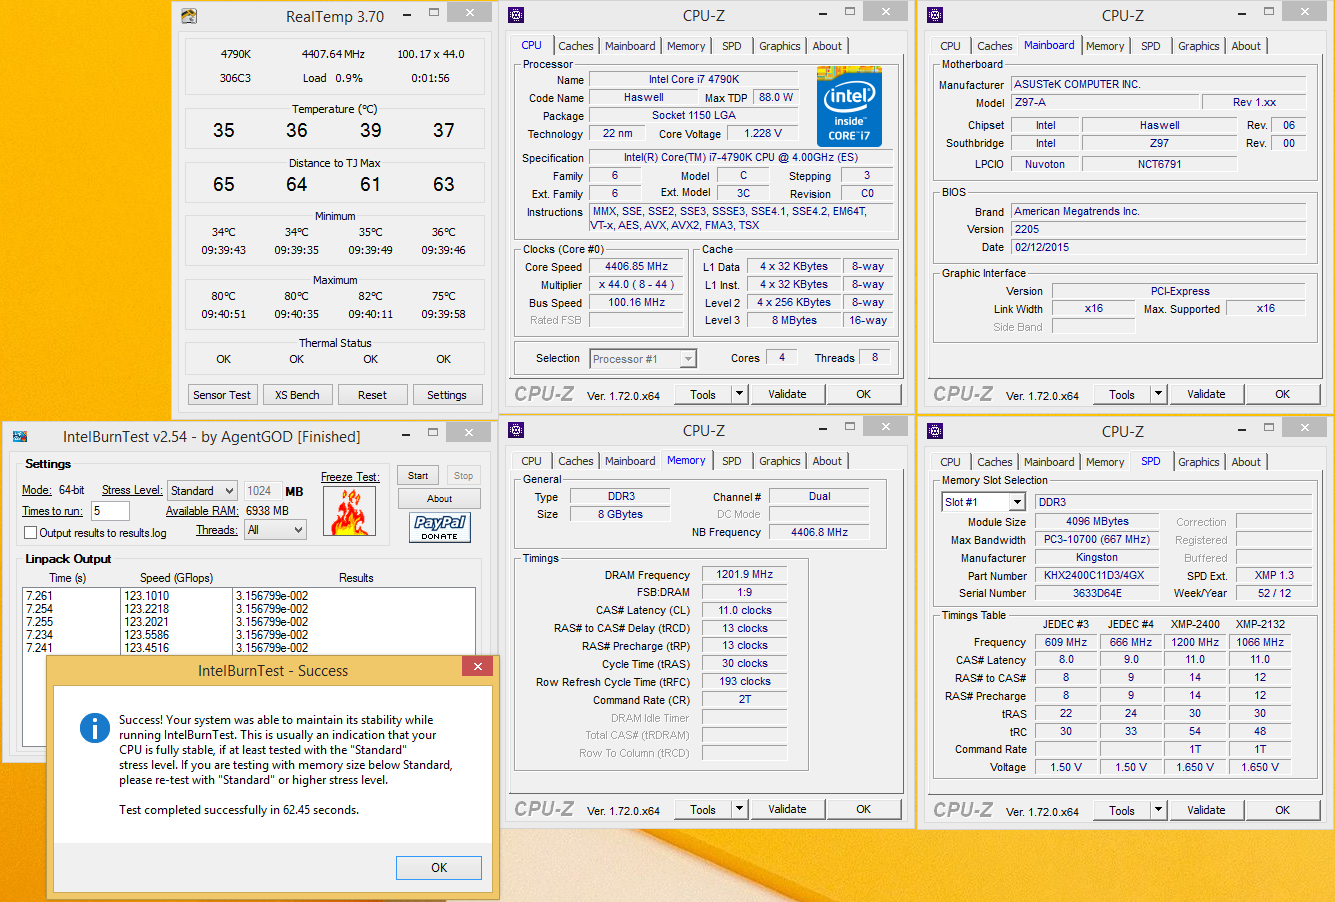Viewport: 1335px width, 902px height.
Task: Expand Tools arrow in CPU-Z Memory window
Action: 740,809
